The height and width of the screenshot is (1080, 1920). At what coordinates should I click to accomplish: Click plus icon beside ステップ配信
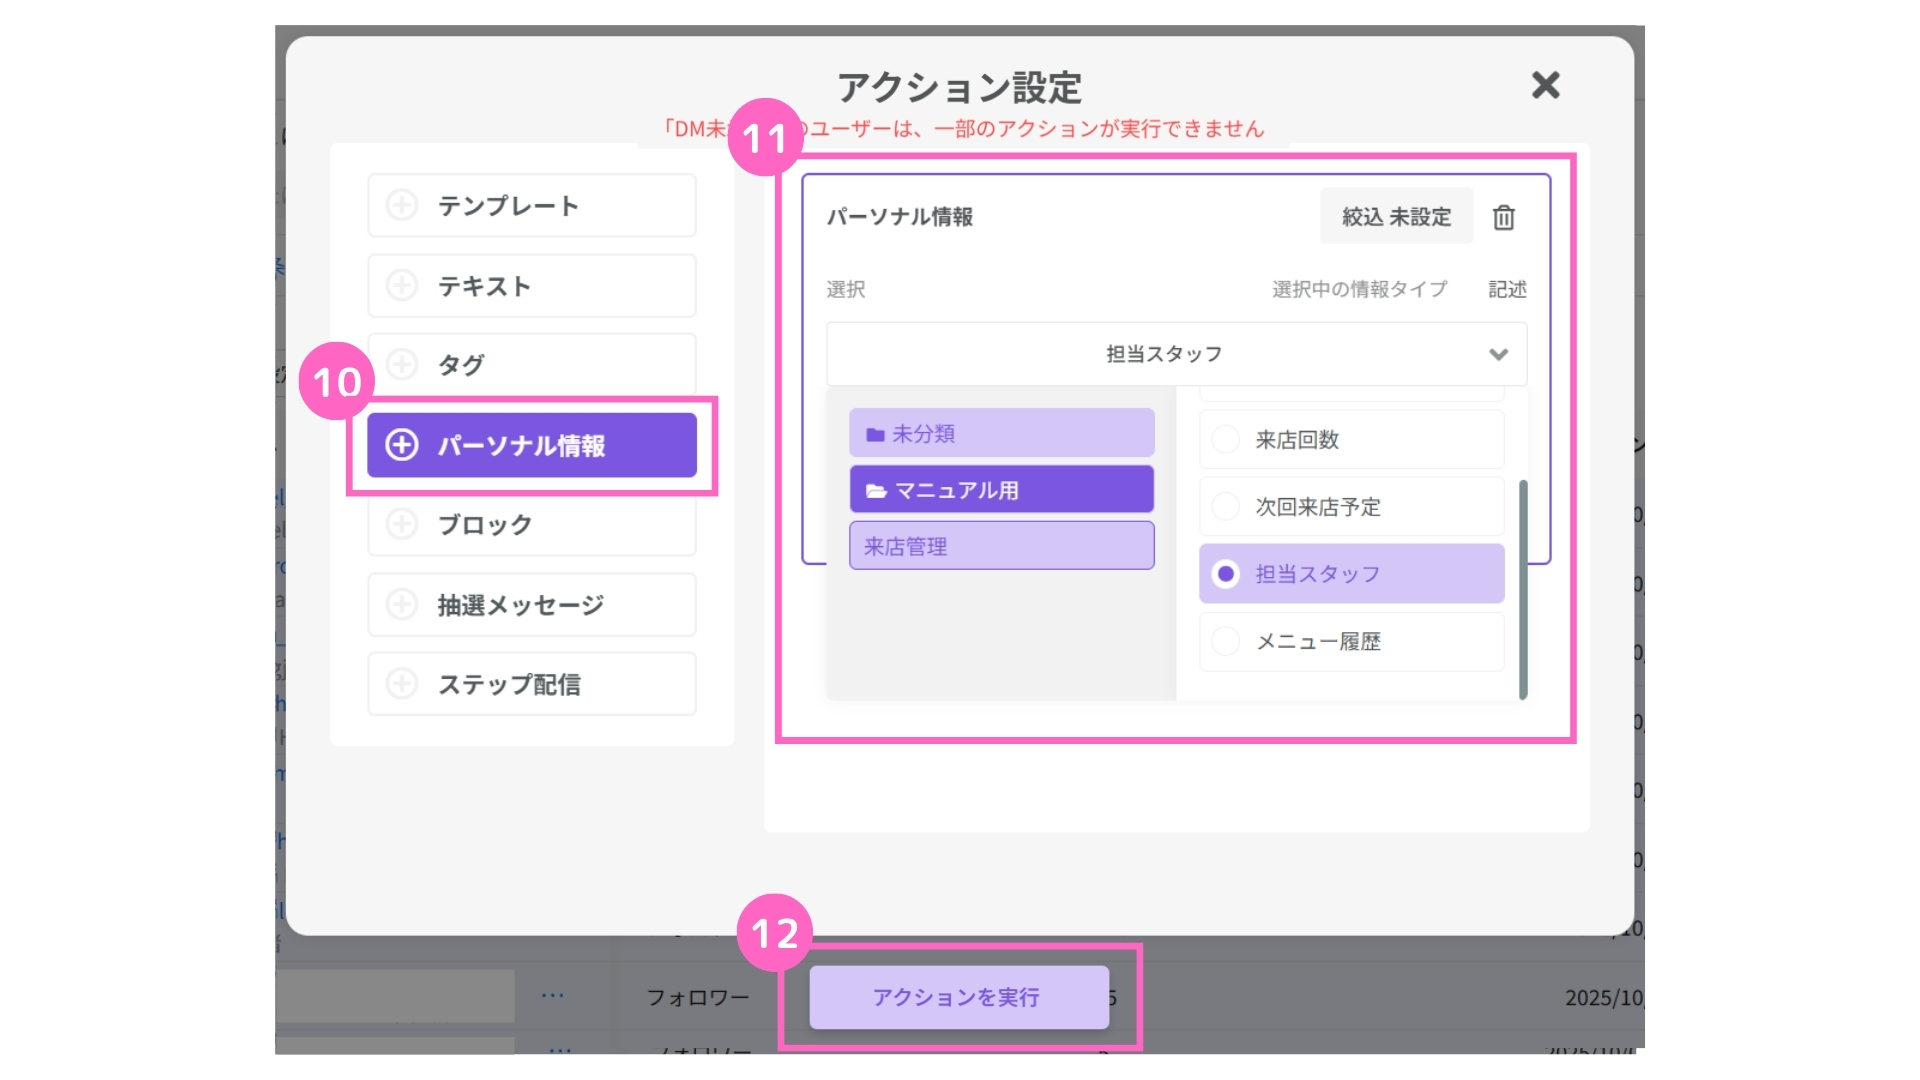(402, 684)
